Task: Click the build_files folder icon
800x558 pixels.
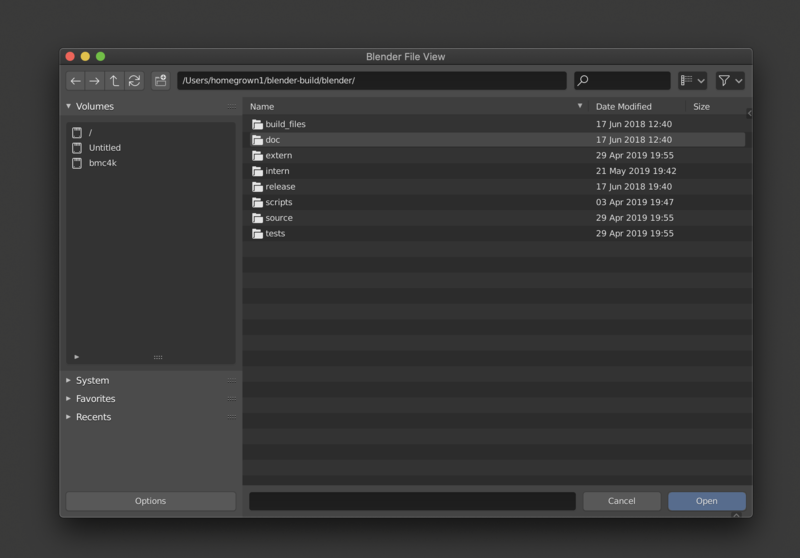Action: pos(257,124)
